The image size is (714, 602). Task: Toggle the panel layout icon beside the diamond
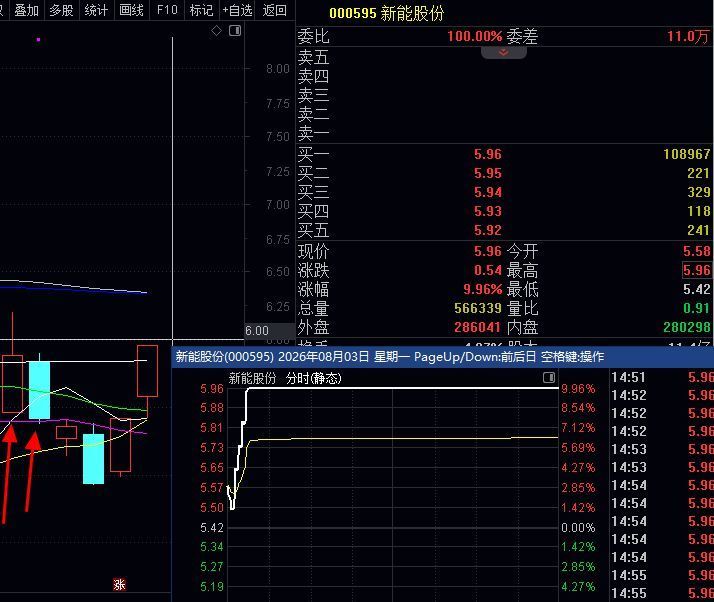(235, 31)
